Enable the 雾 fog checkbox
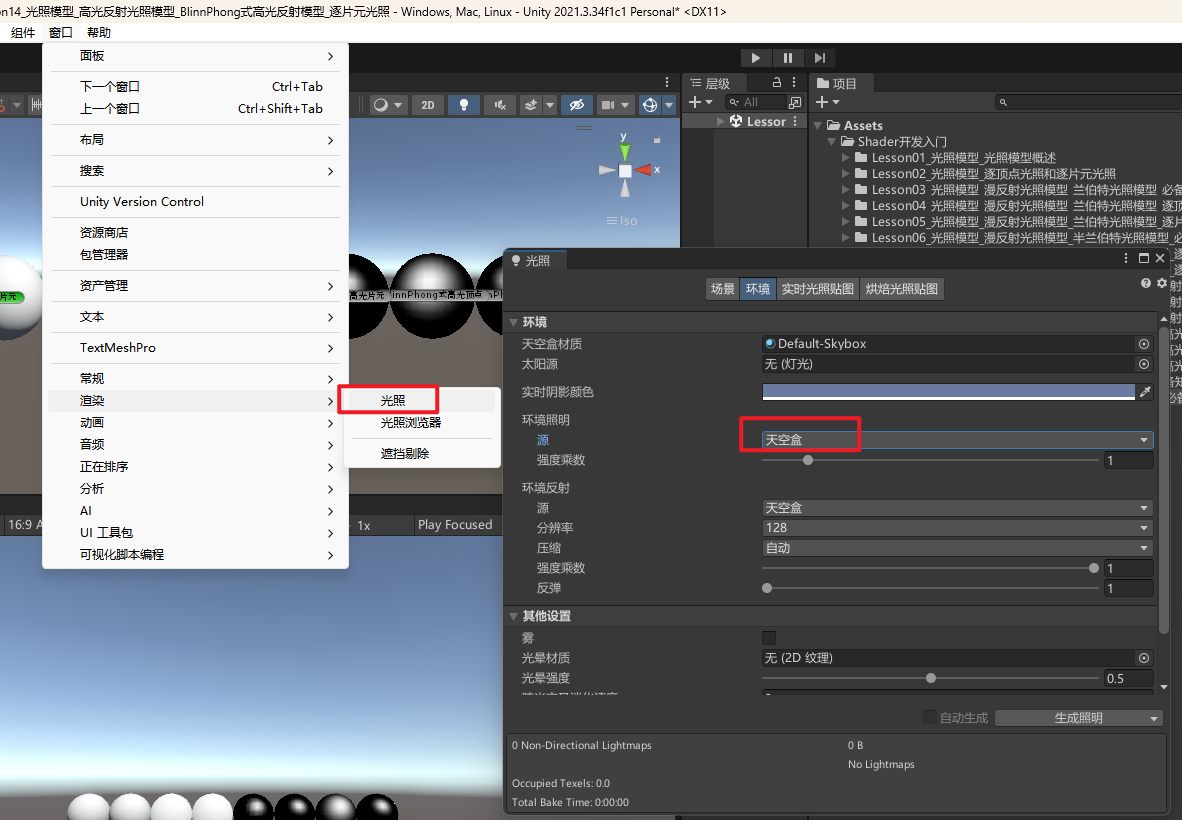This screenshot has width=1182, height=820. (x=769, y=638)
